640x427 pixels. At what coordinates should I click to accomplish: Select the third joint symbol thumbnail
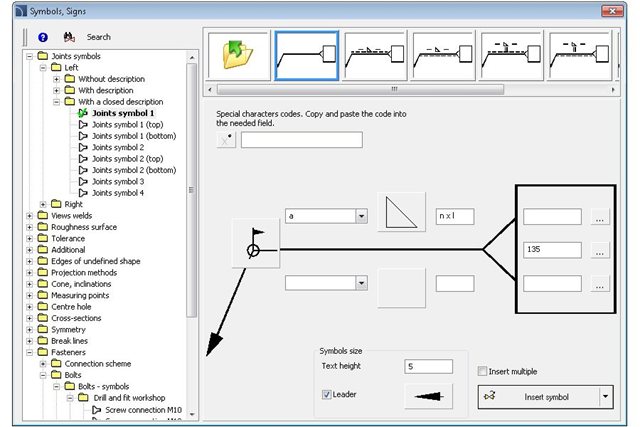point(375,56)
